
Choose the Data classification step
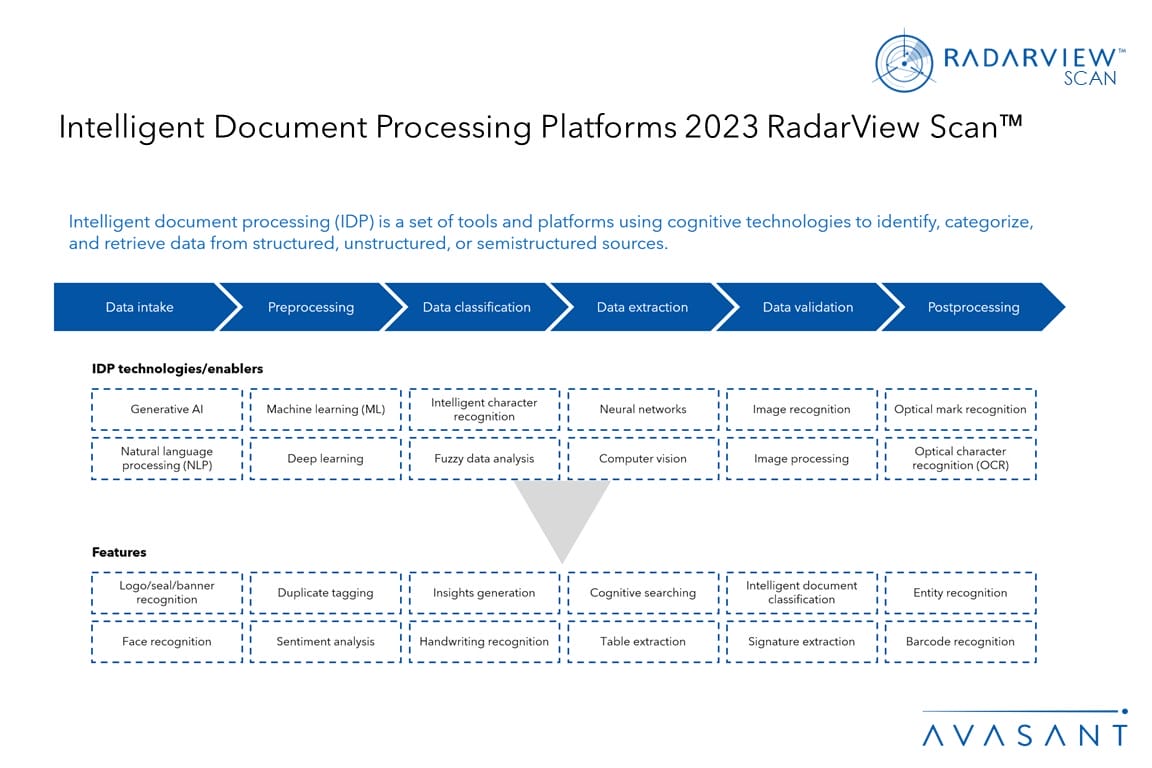point(476,307)
